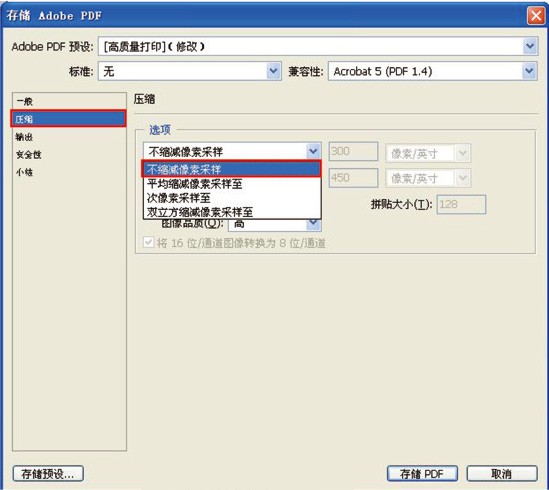
Task: Open the 兼容性 Acrobat 5 dropdown arrow
Action: pyautogui.click(x=529, y=71)
